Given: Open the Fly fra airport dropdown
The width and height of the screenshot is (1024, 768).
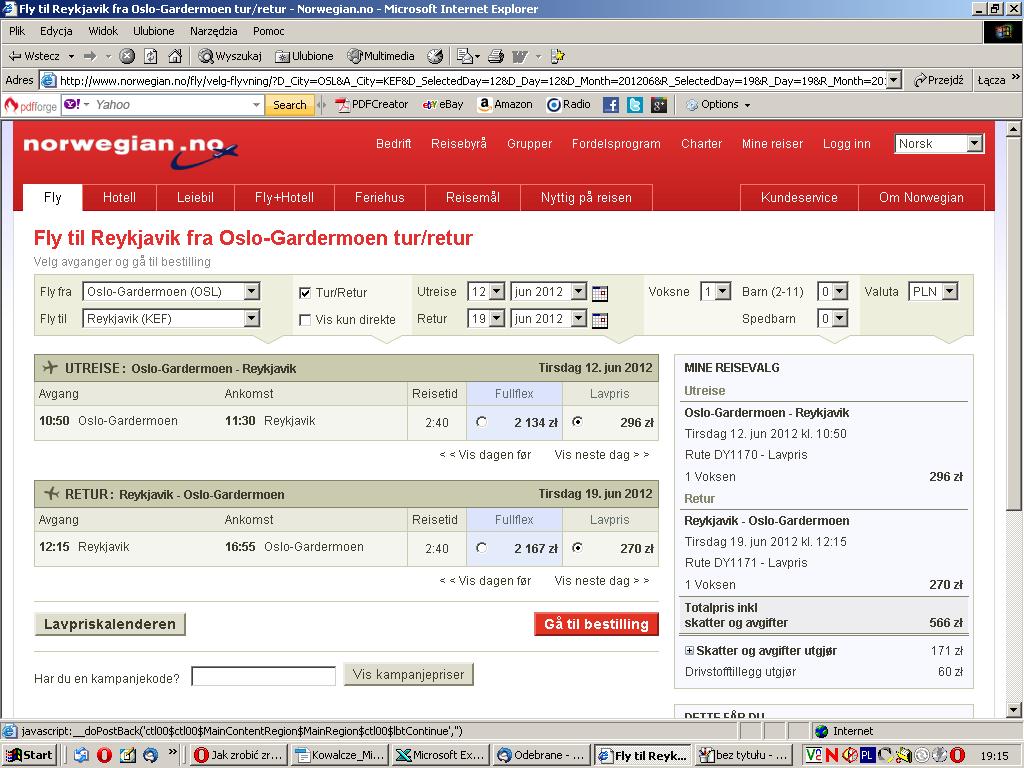Looking at the screenshot, I should (251, 291).
